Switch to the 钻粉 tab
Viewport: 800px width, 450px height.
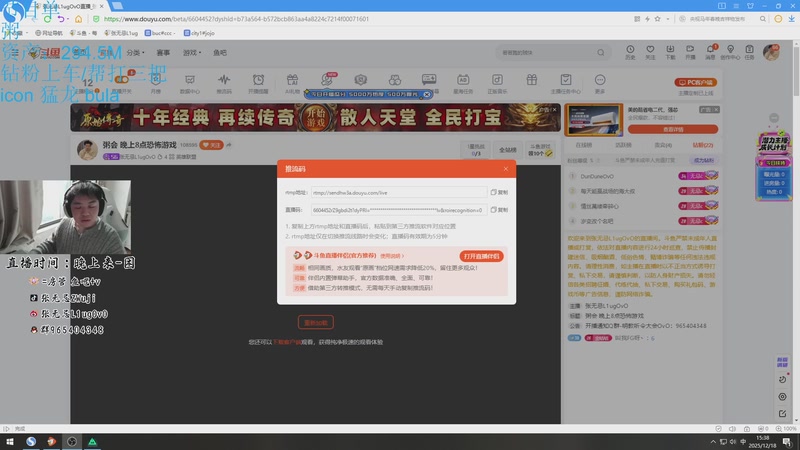point(703,145)
